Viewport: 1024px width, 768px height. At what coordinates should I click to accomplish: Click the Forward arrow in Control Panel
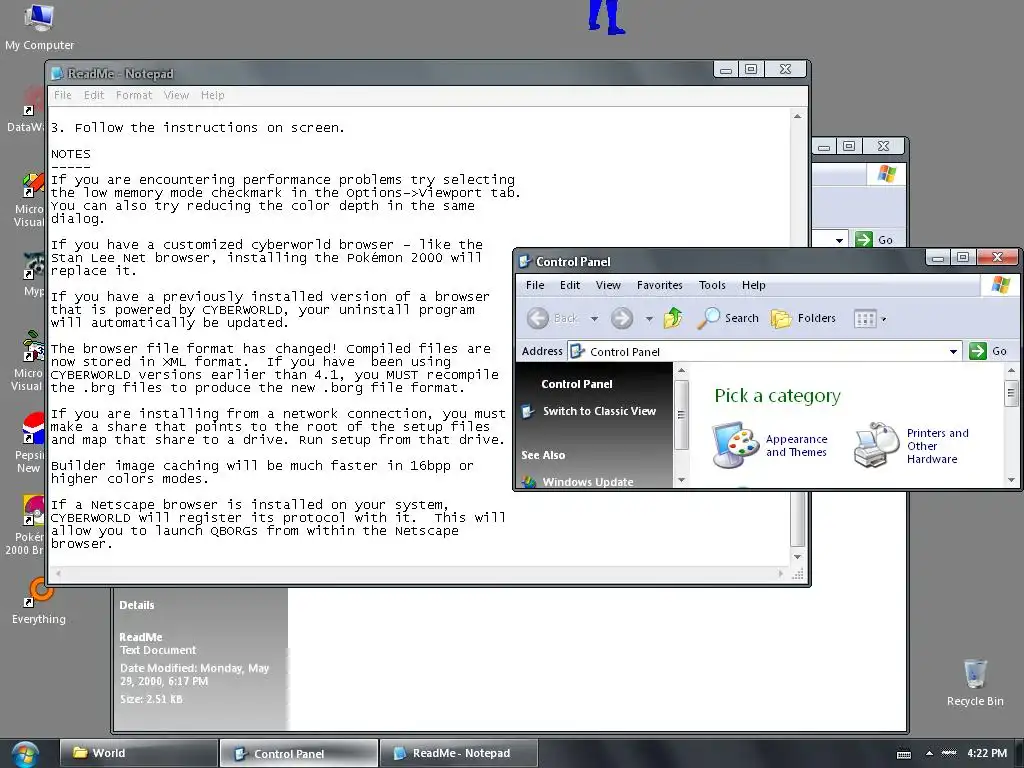click(x=622, y=318)
